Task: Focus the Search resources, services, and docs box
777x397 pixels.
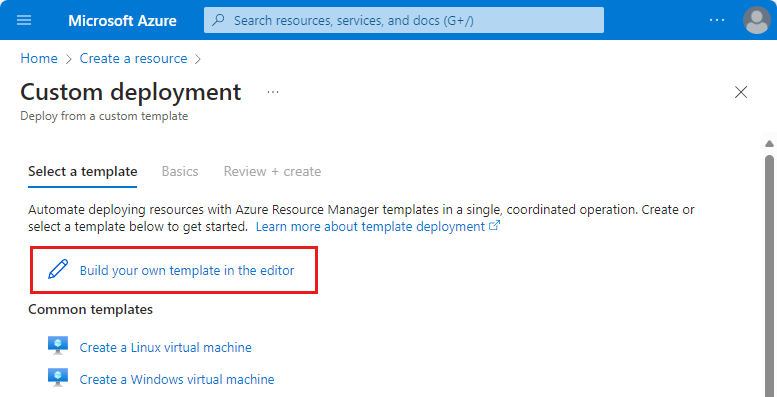Action: [x=404, y=20]
